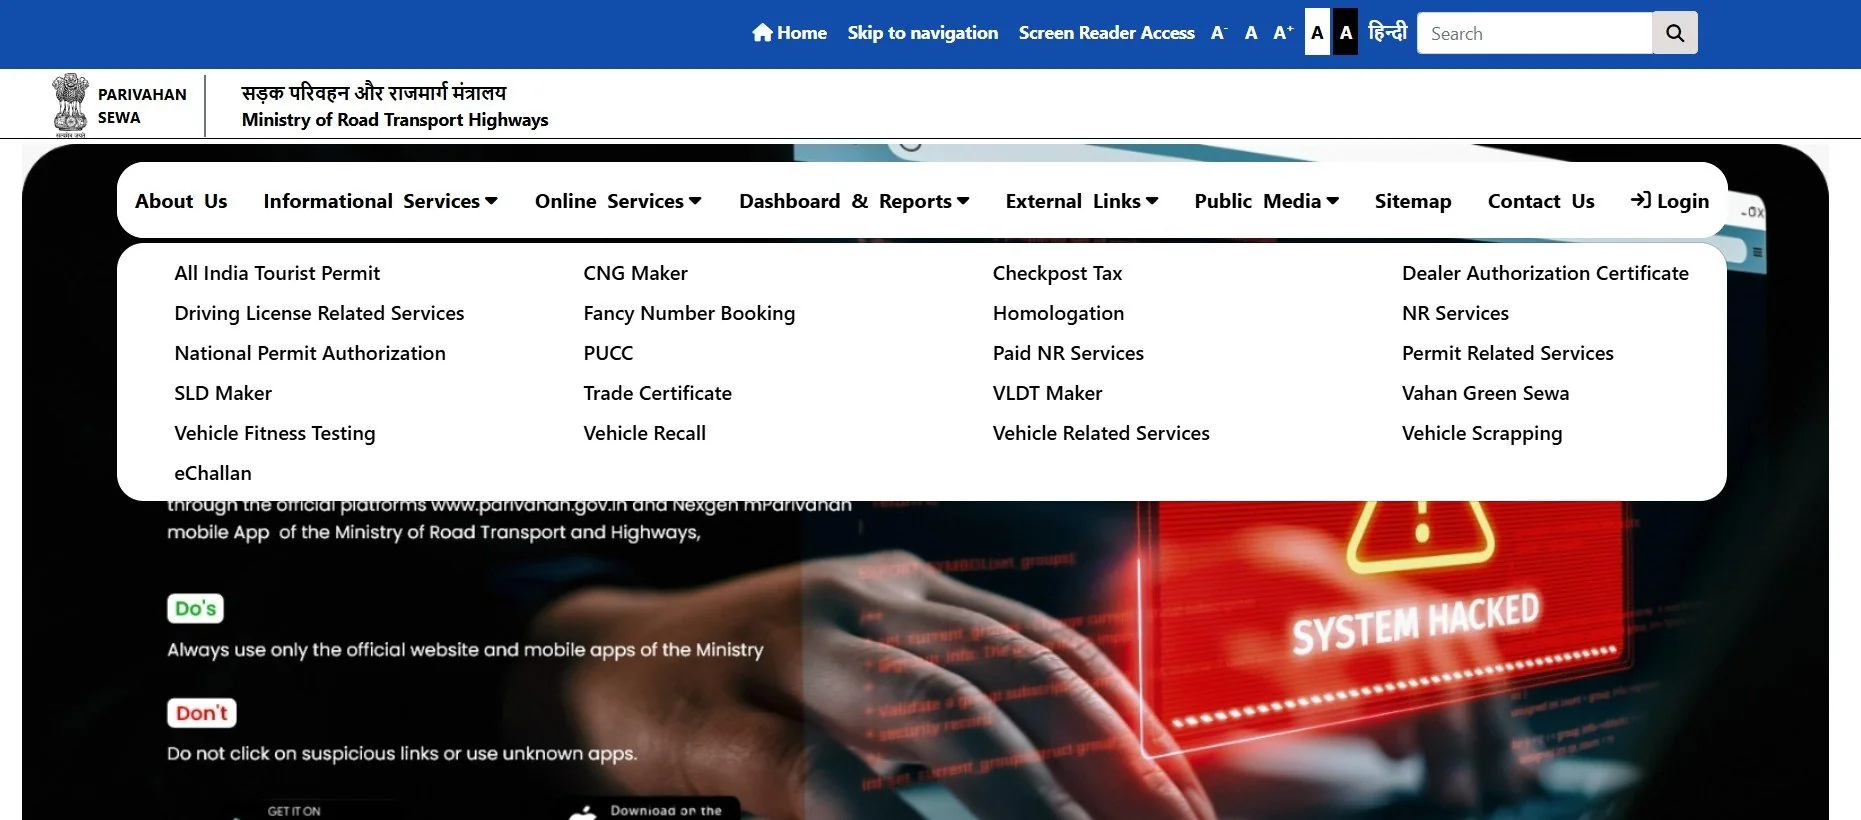Open Vehicle Recall service

pos(644,433)
